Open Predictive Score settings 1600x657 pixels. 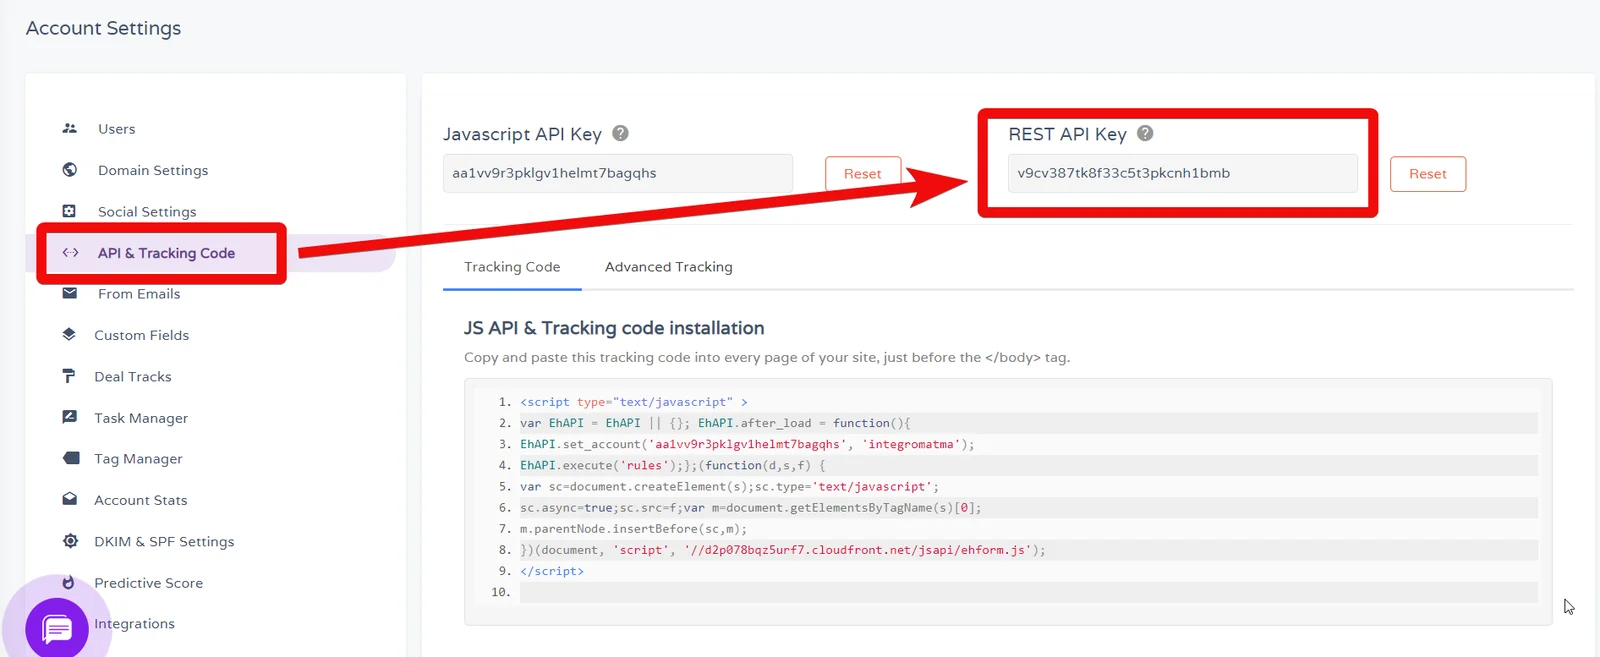pyautogui.click(x=148, y=583)
